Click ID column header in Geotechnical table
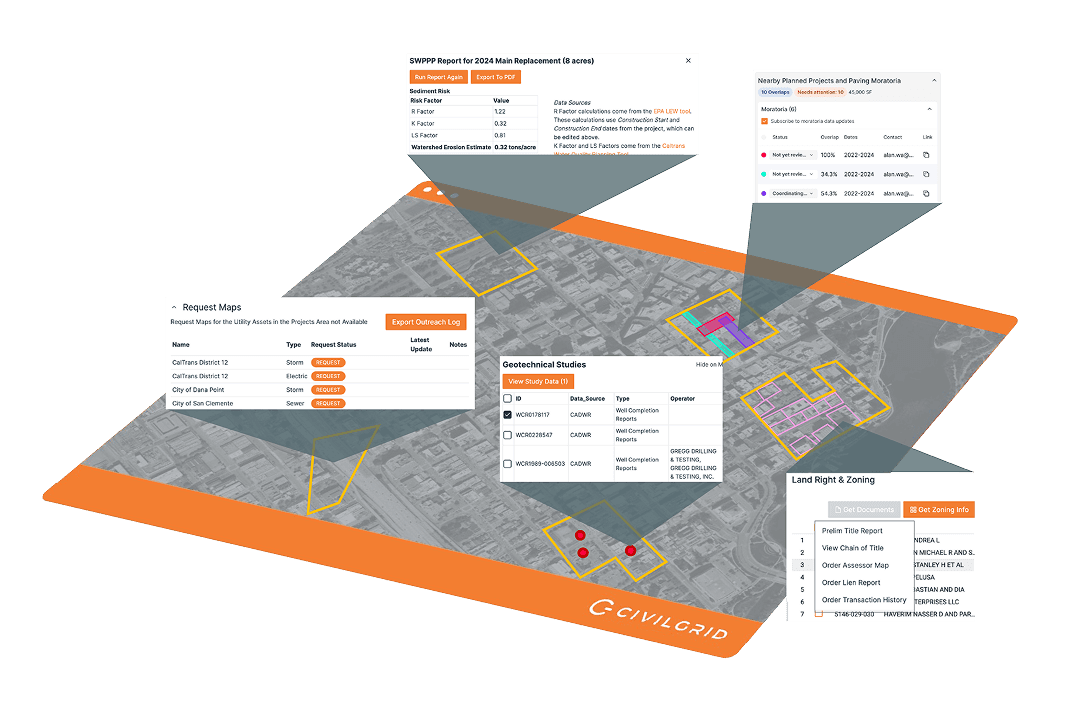This screenshot has height=710, width=1070. pyautogui.click(x=519, y=399)
